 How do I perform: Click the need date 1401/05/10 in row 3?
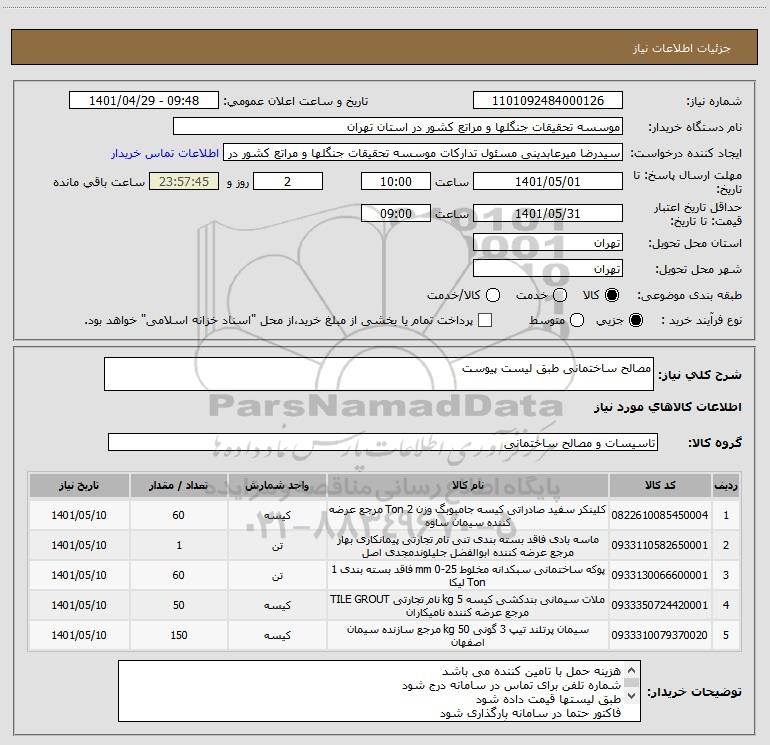(x=79, y=575)
